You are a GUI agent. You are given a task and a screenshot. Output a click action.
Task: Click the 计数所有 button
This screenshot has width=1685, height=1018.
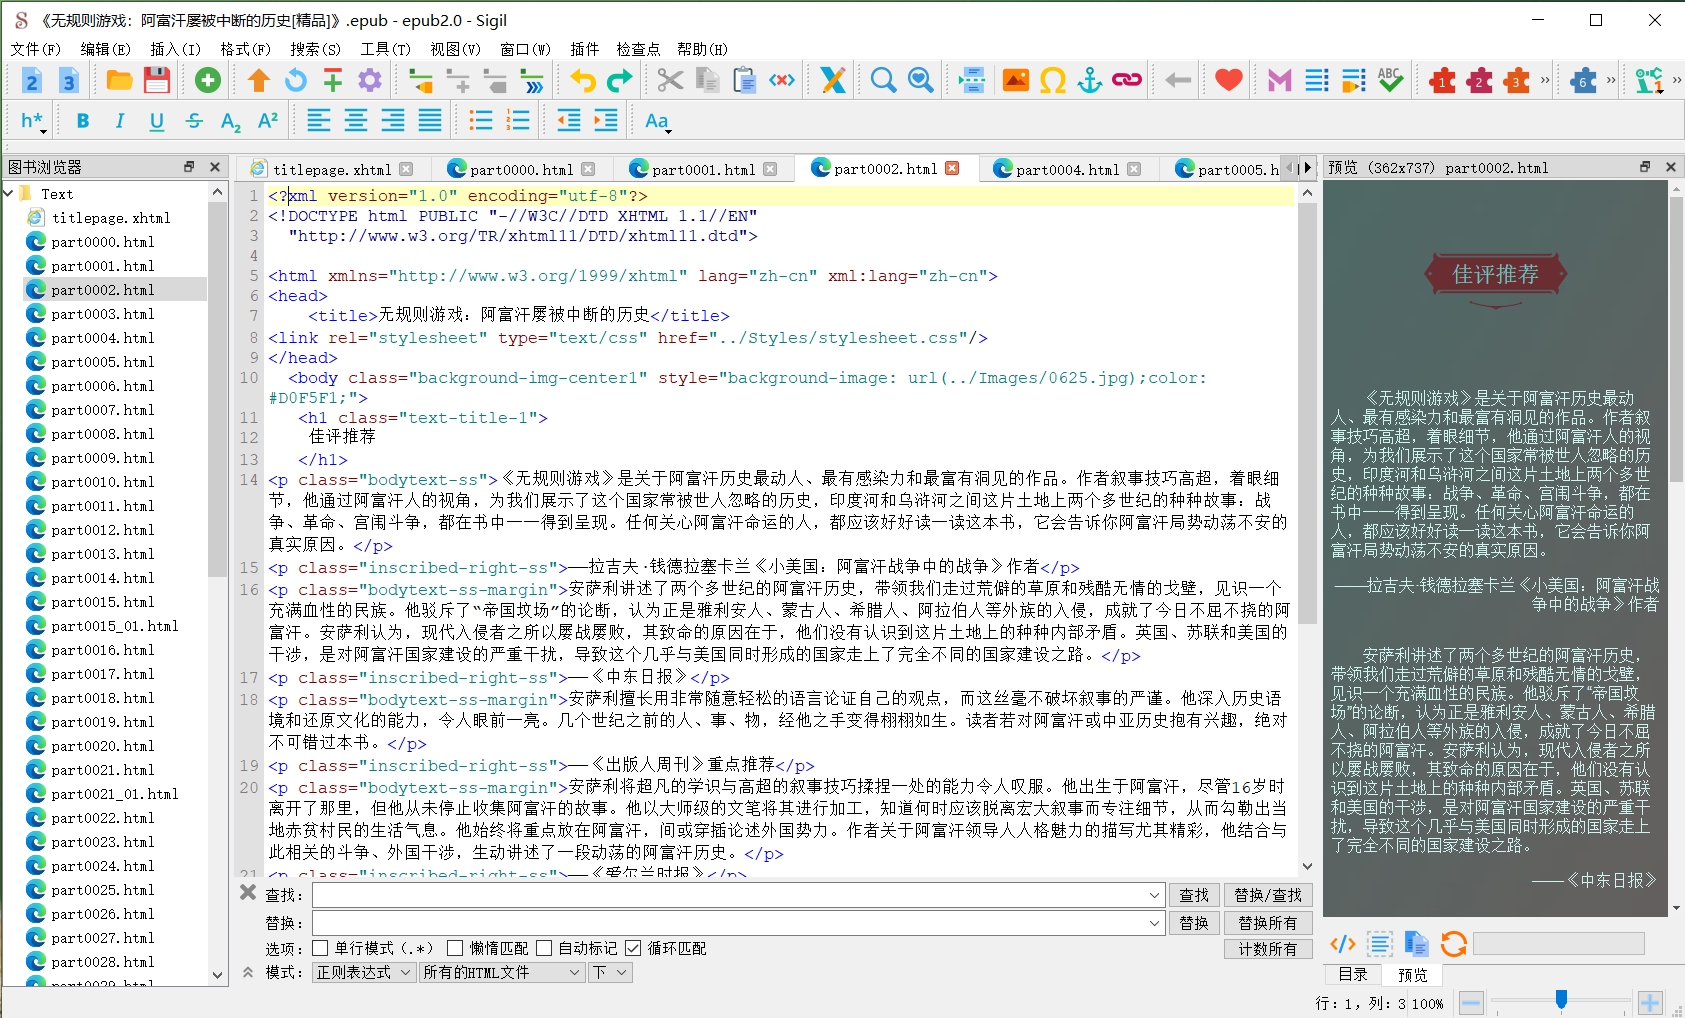1268,948
